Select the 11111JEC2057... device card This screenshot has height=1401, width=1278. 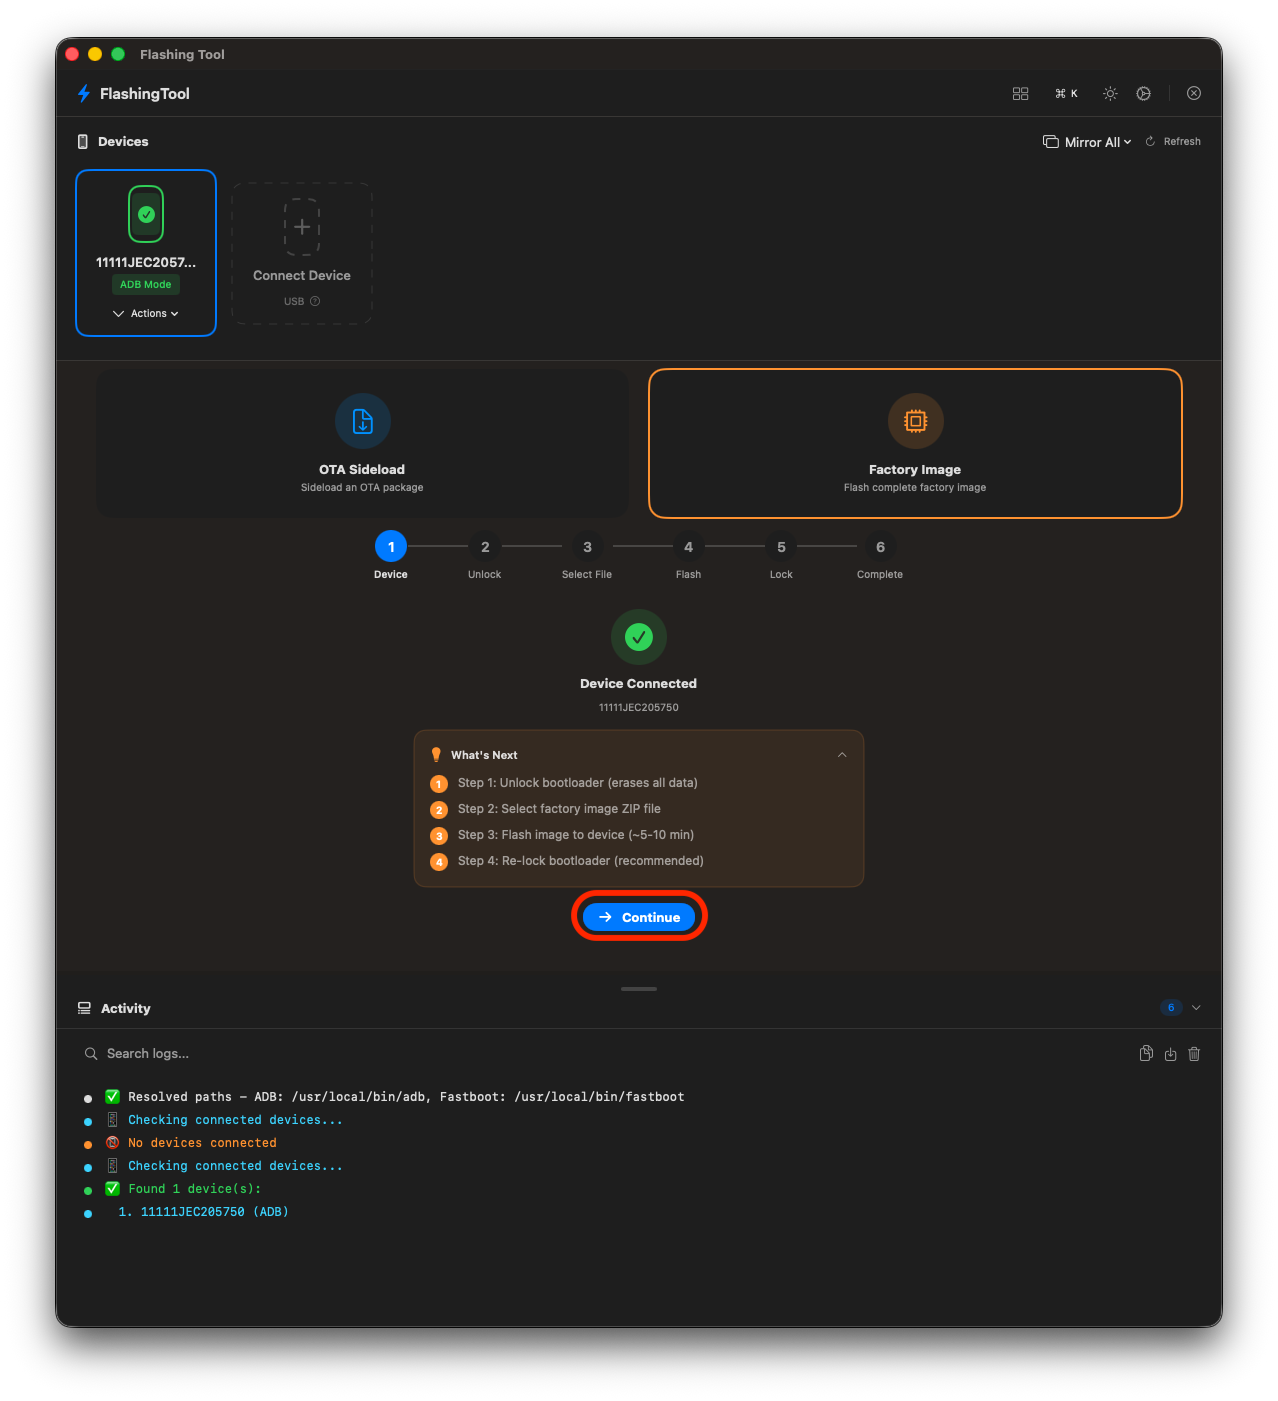click(146, 253)
